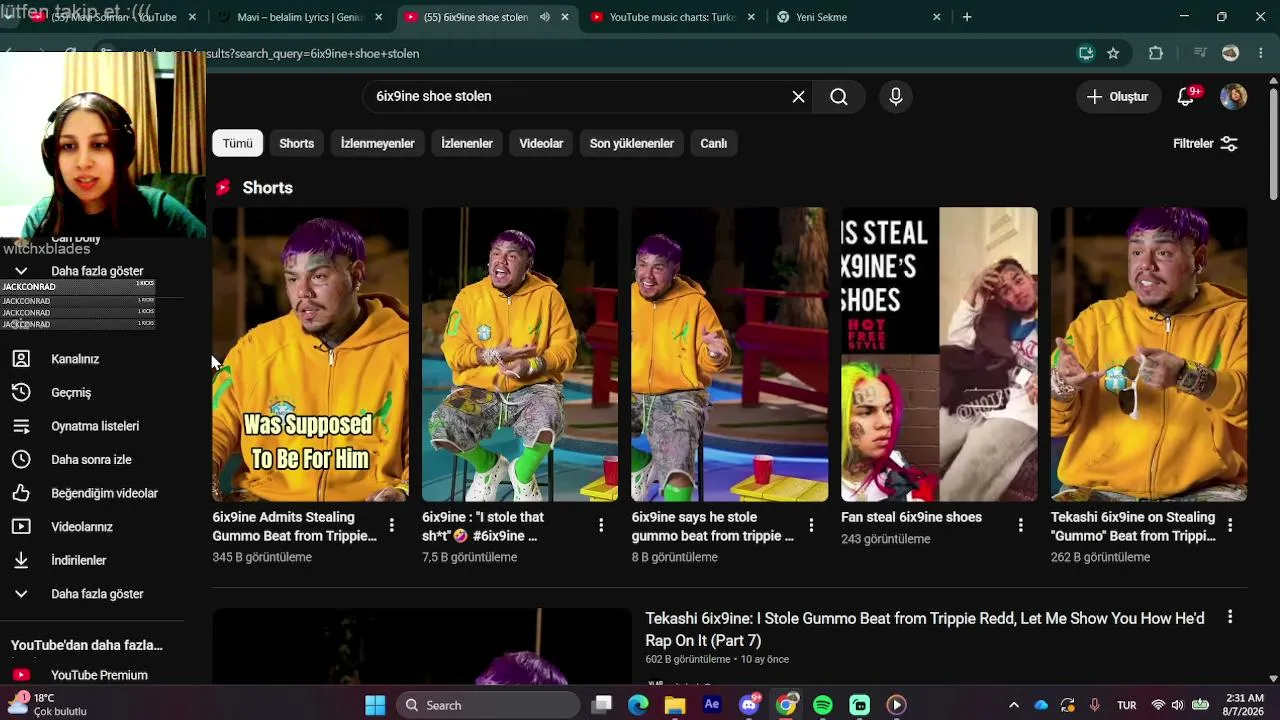Show hidden system tray icons
The image size is (1280, 720).
[1014, 705]
